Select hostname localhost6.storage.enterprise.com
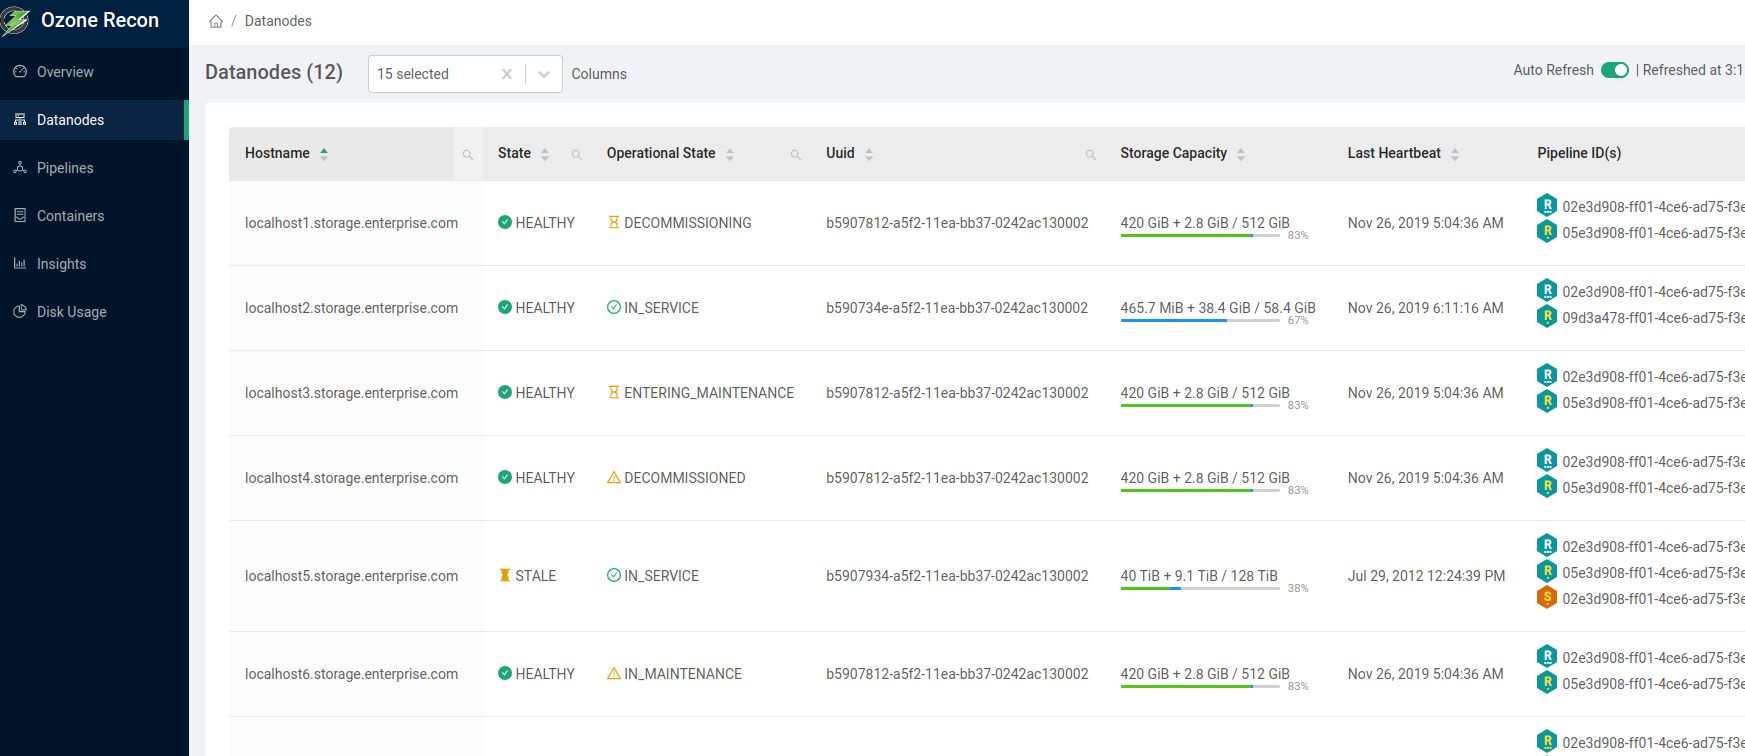Viewport: 1745px width, 756px height. point(351,674)
